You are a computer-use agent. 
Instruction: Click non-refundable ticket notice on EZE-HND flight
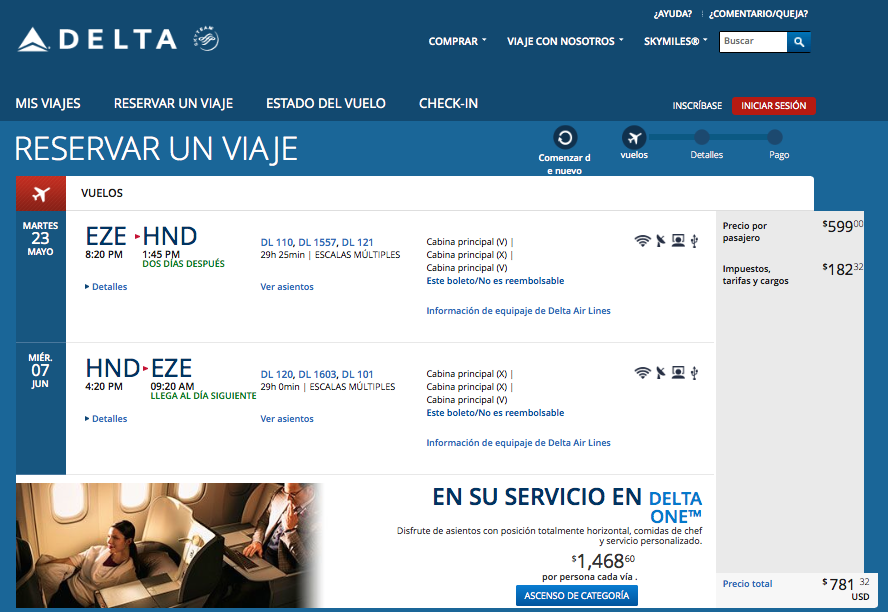coord(495,281)
